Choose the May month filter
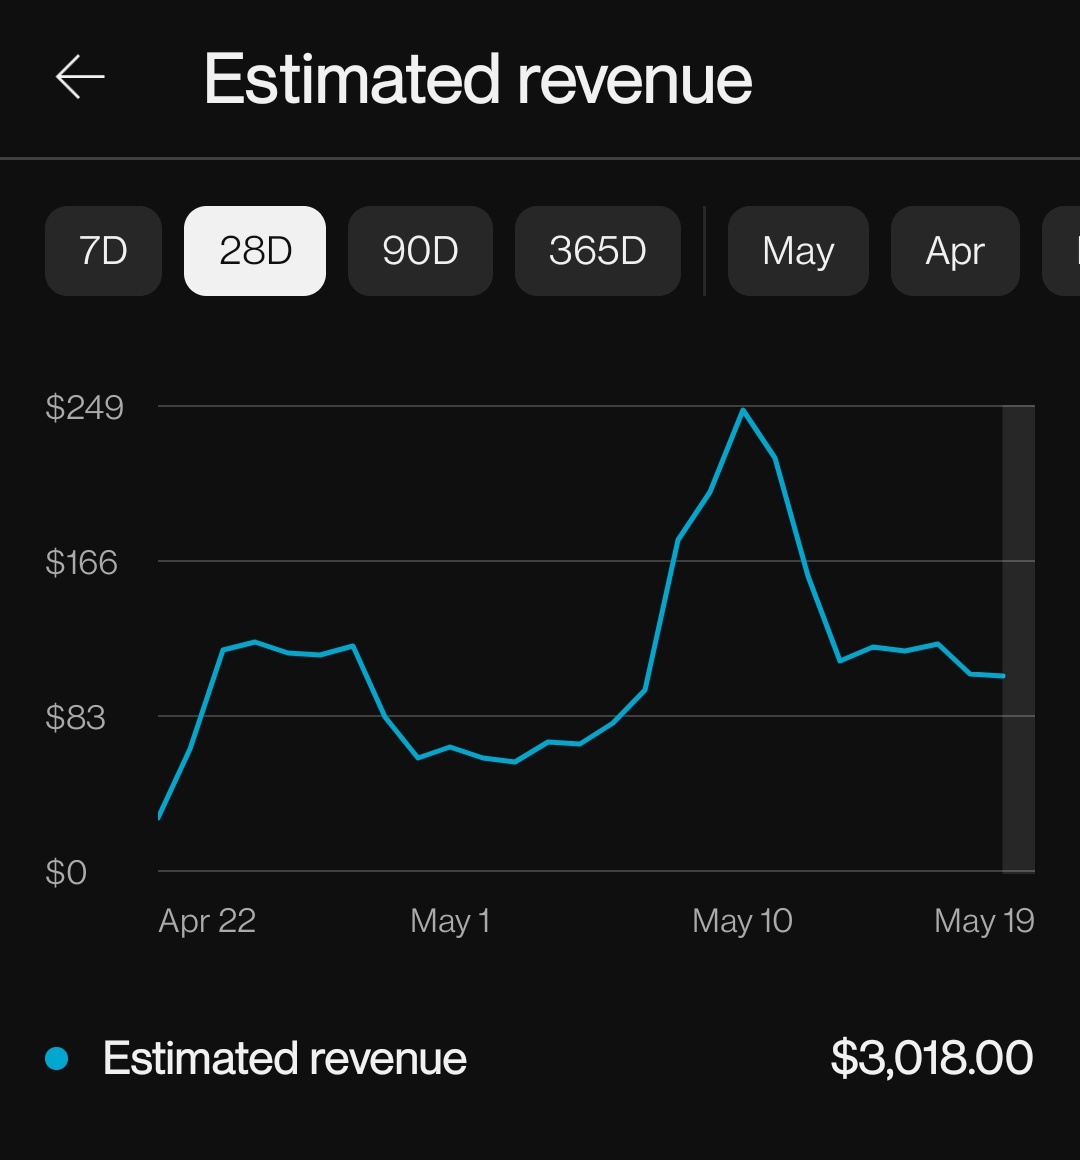The image size is (1080, 1160). click(798, 251)
